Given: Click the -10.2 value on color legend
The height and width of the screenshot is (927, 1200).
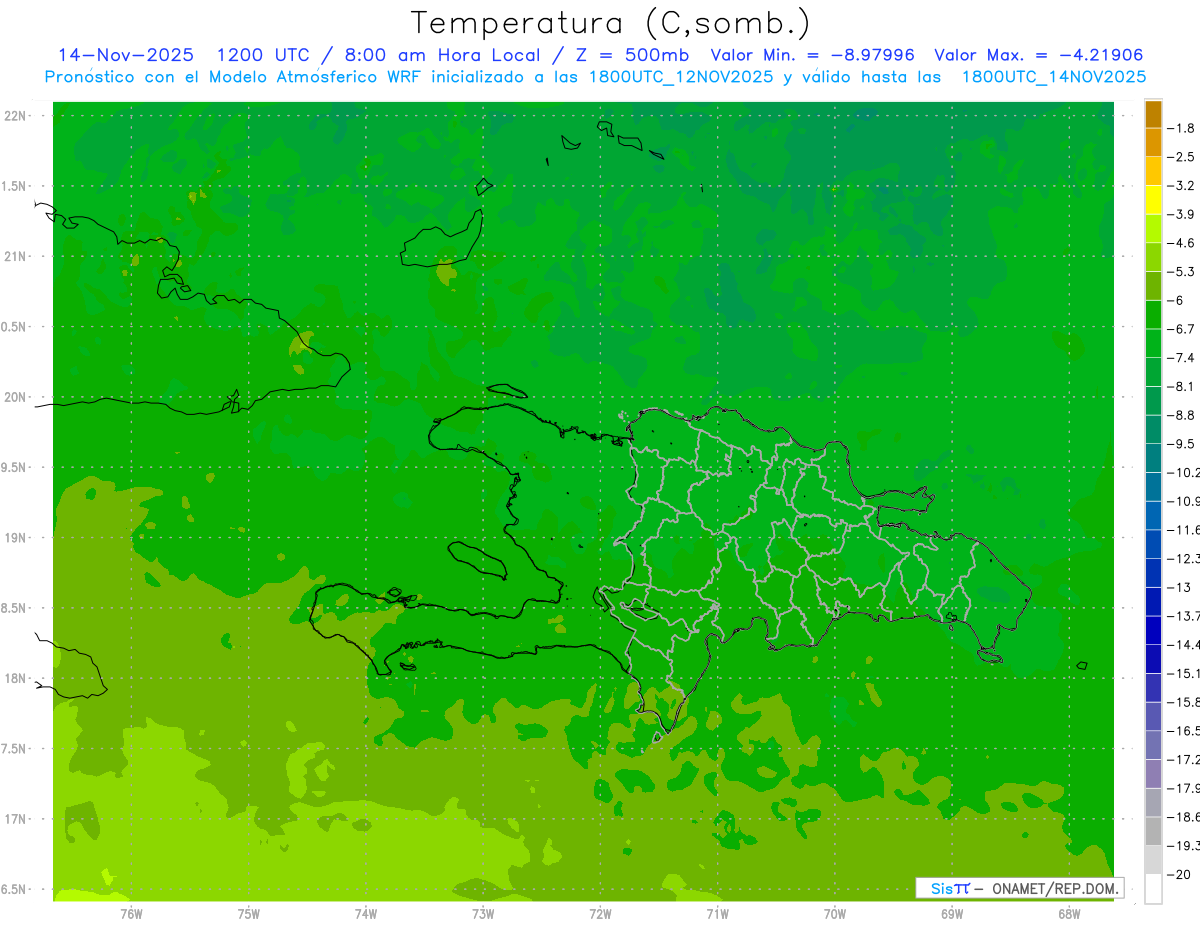Looking at the screenshot, I should 1183,472.
